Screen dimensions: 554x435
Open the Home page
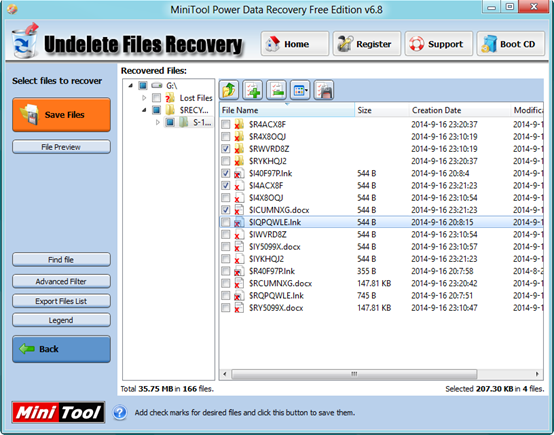[295, 44]
